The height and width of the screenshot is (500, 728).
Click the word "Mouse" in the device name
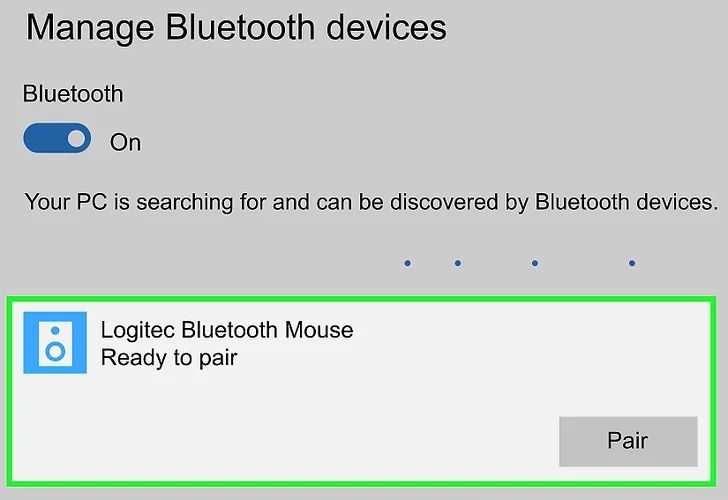coord(320,329)
